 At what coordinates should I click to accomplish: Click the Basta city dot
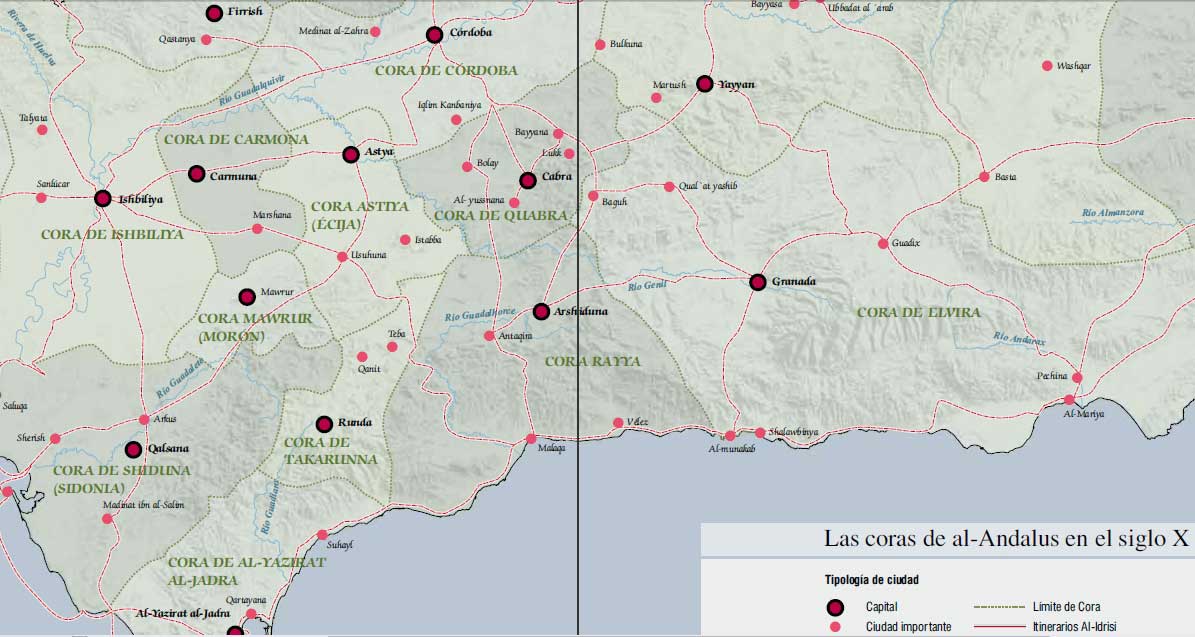984,177
